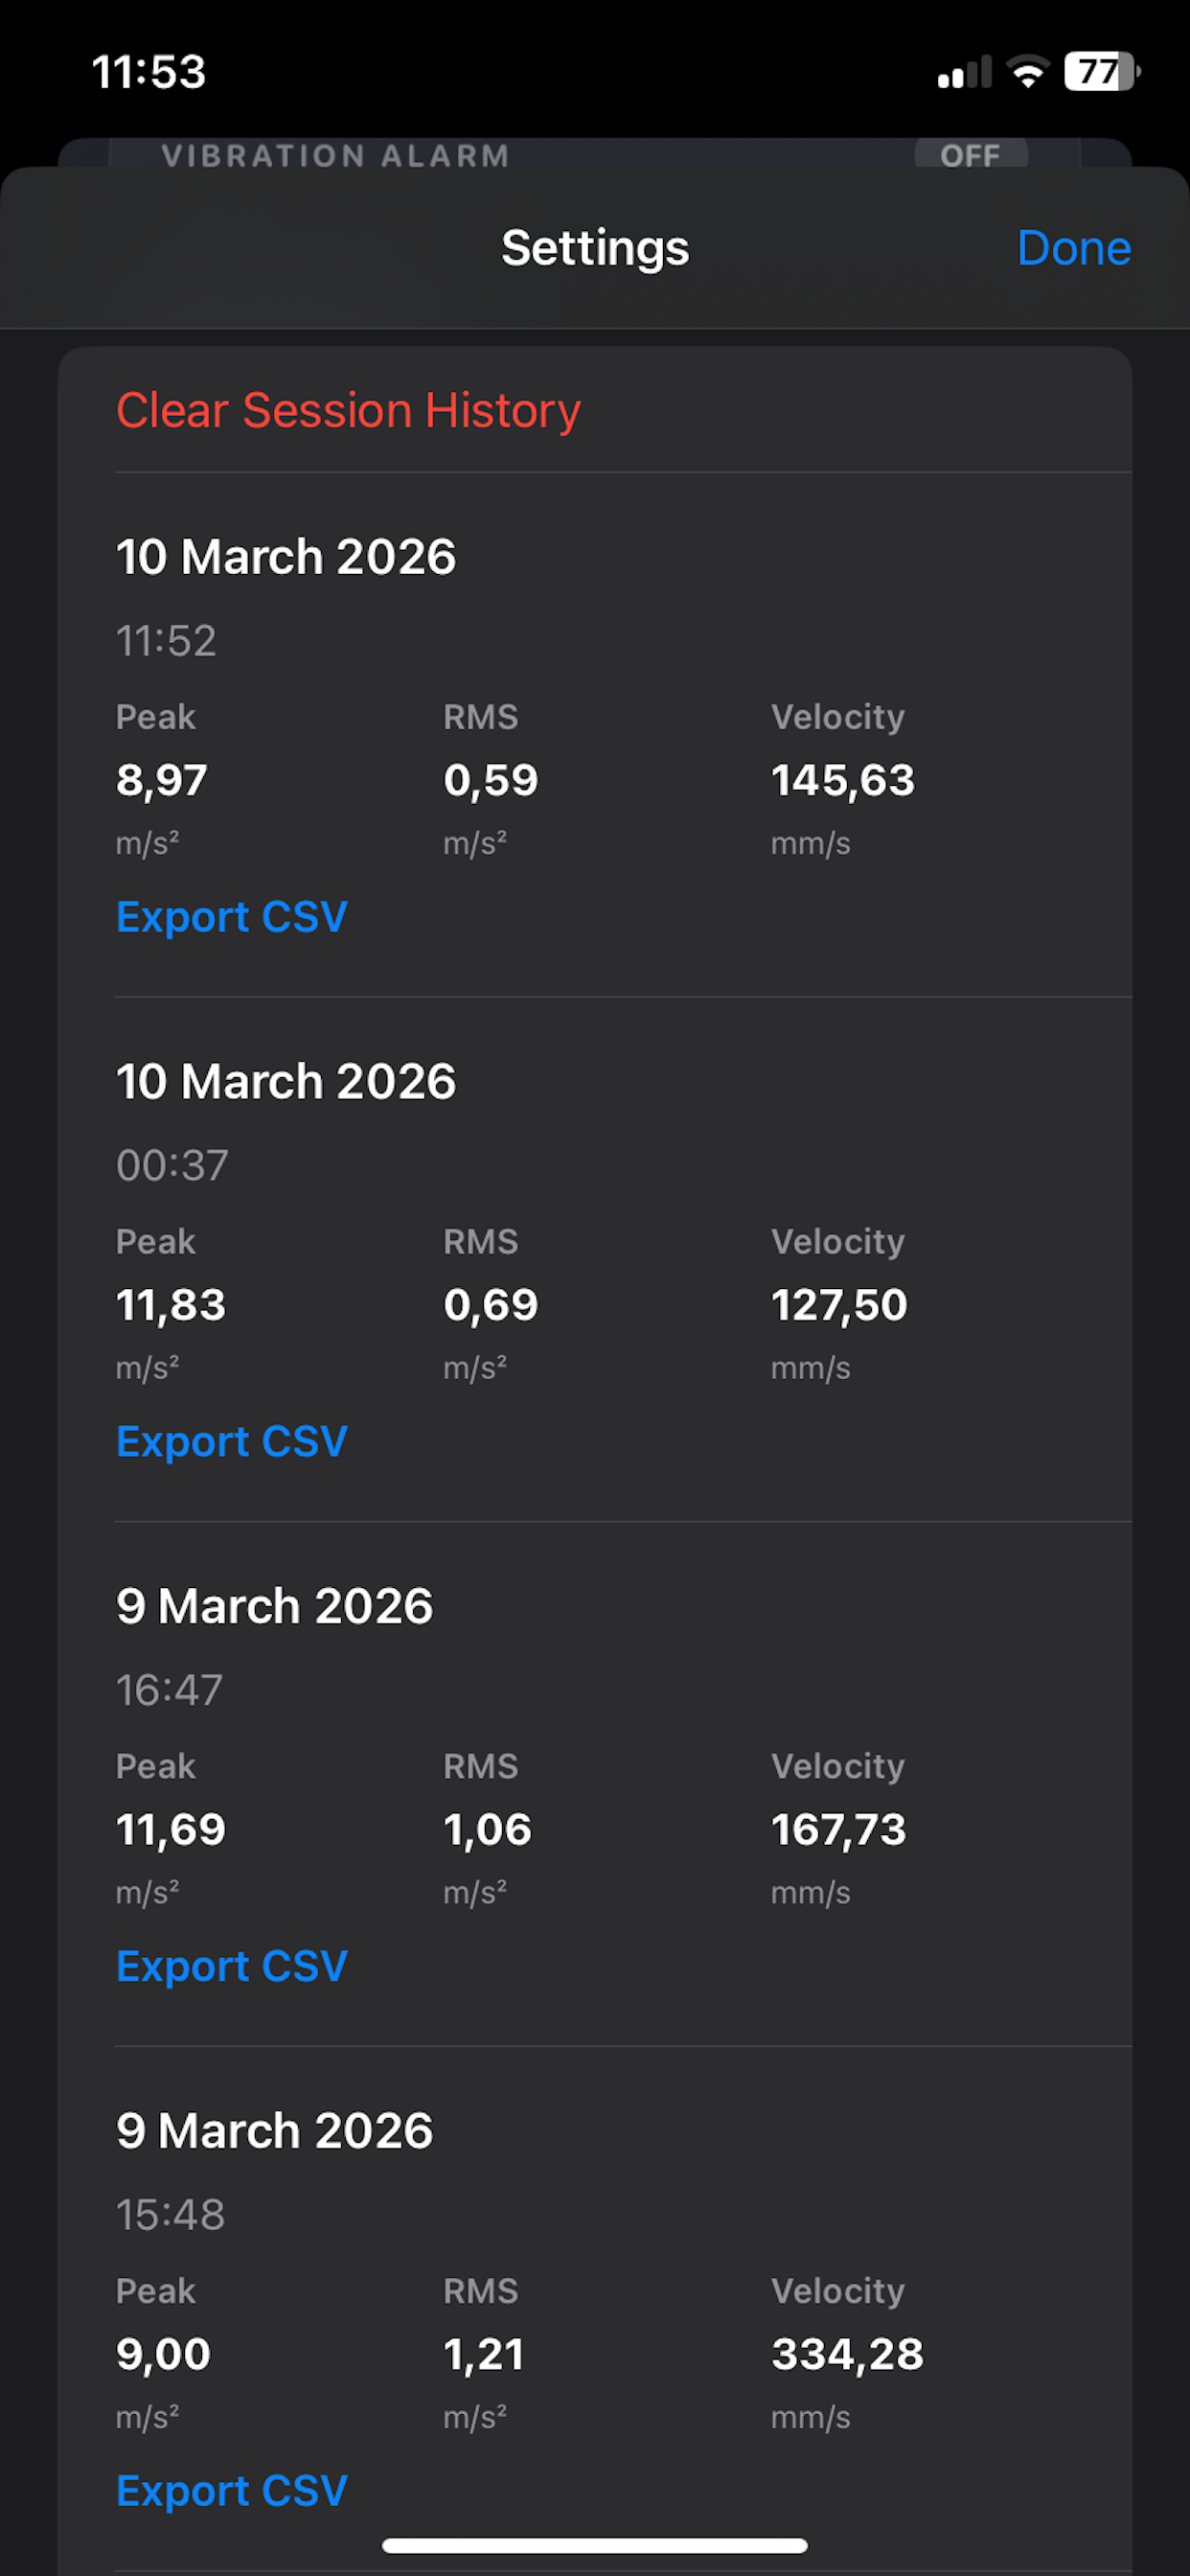Select the 9 March 2026 15:48 session heading
The image size is (1190, 2576).
click(x=274, y=2130)
